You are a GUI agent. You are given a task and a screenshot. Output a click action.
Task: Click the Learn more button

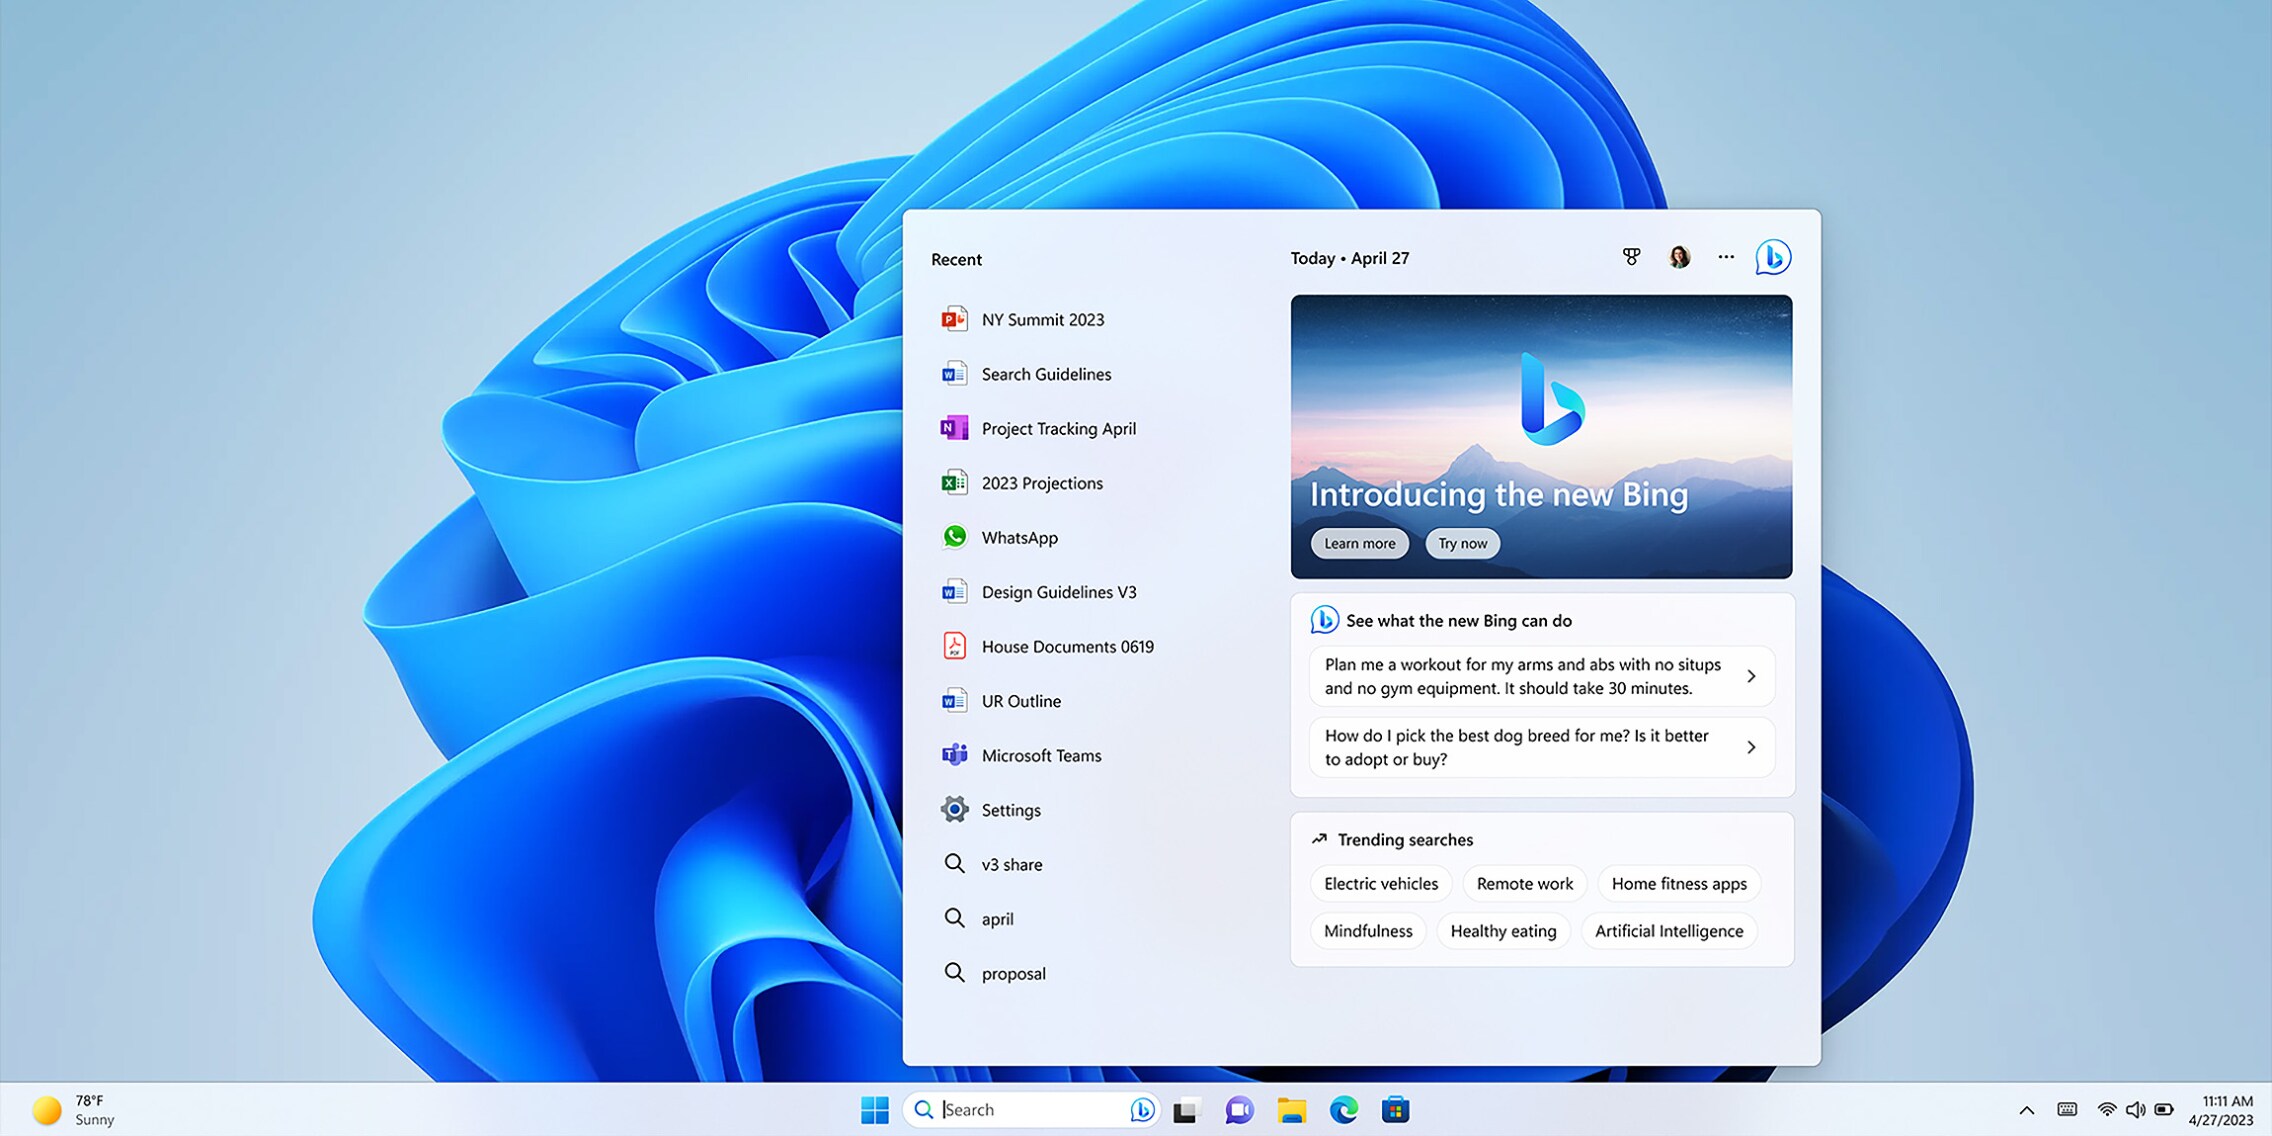[1359, 543]
